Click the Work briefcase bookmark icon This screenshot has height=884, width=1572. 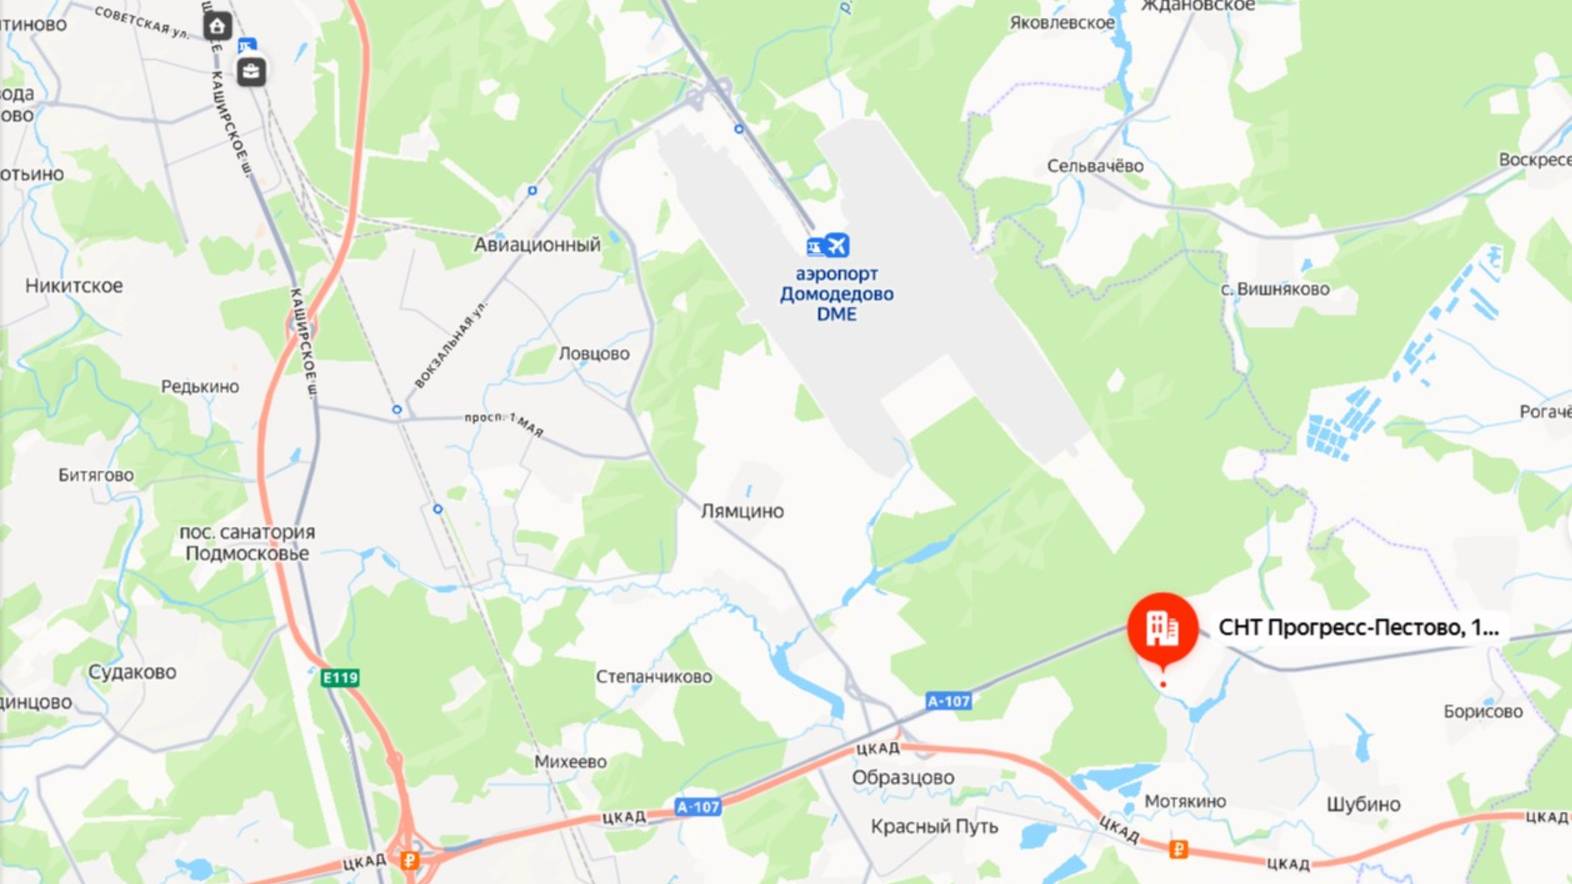251,71
